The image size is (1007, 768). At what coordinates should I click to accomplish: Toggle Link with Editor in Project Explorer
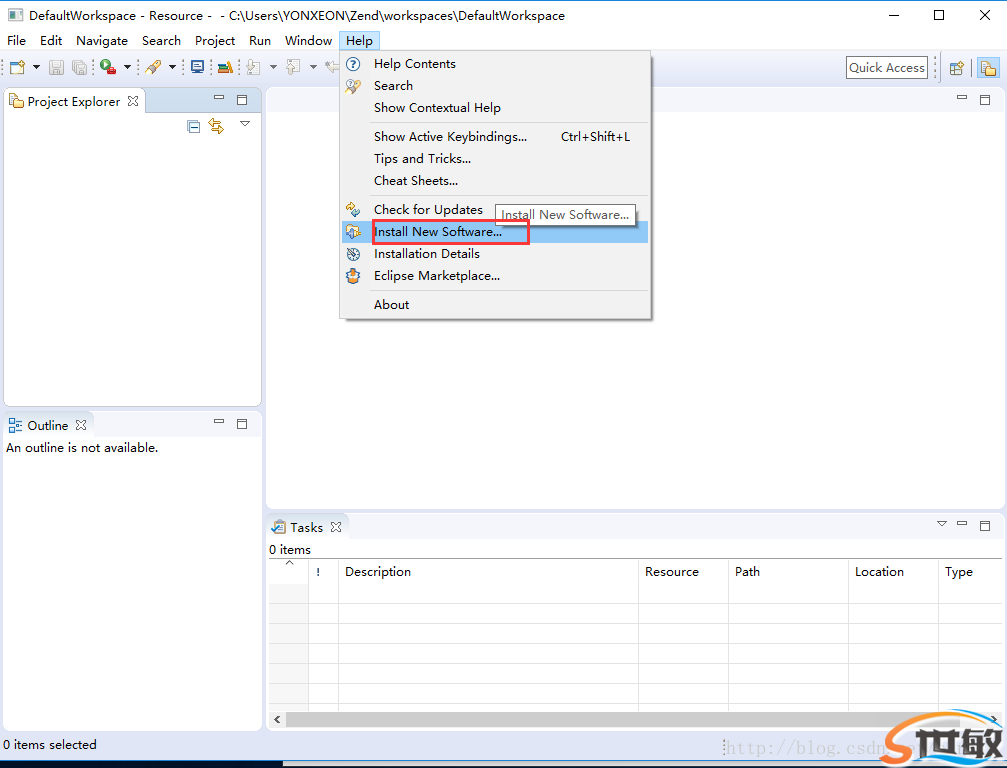[x=216, y=126]
